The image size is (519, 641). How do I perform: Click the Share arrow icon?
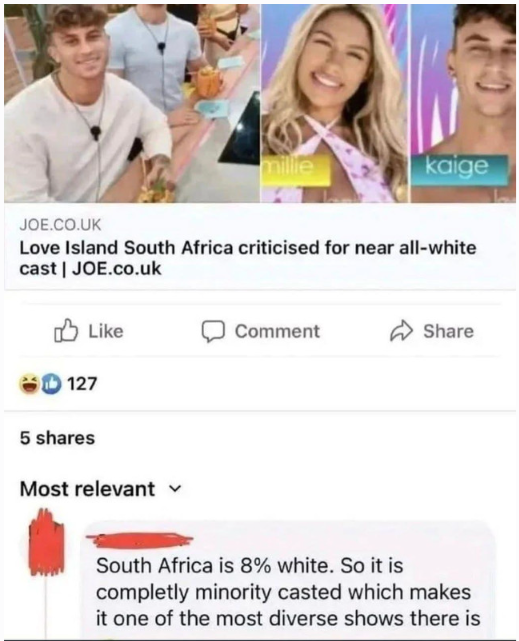[402, 332]
